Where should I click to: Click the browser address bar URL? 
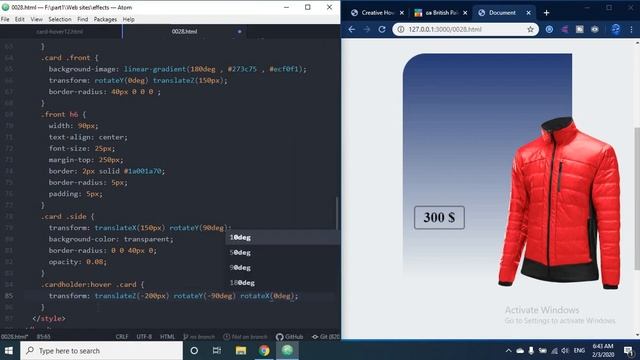click(445, 29)
